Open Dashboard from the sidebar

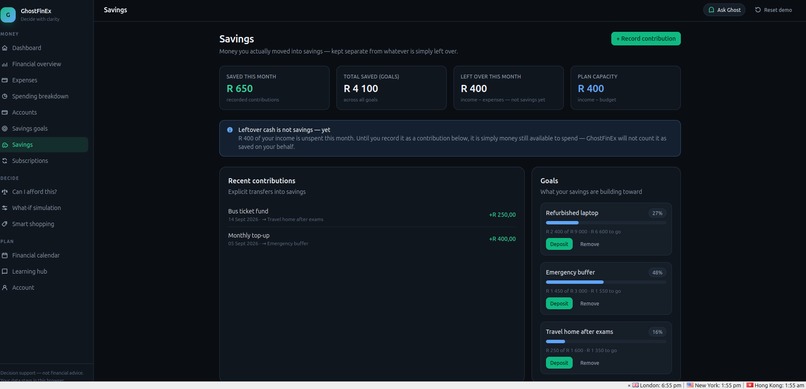click(x=44, y=48)
